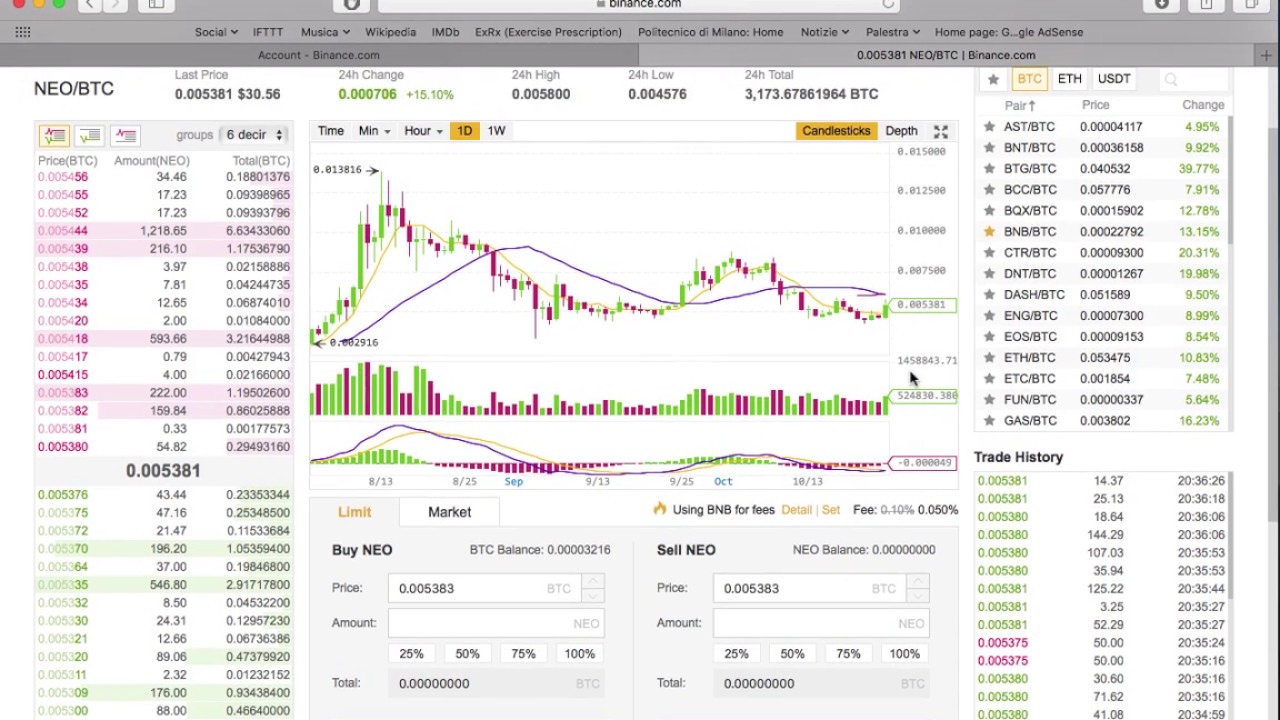
Task: Click the flame icon beside BNB fees
Action: click(659, 509)
